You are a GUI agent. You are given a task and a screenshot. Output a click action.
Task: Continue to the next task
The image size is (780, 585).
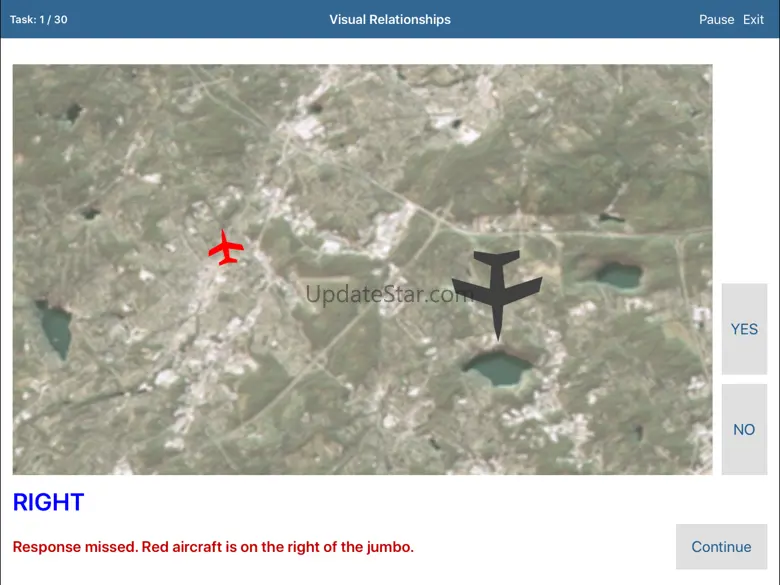(721, 547)
